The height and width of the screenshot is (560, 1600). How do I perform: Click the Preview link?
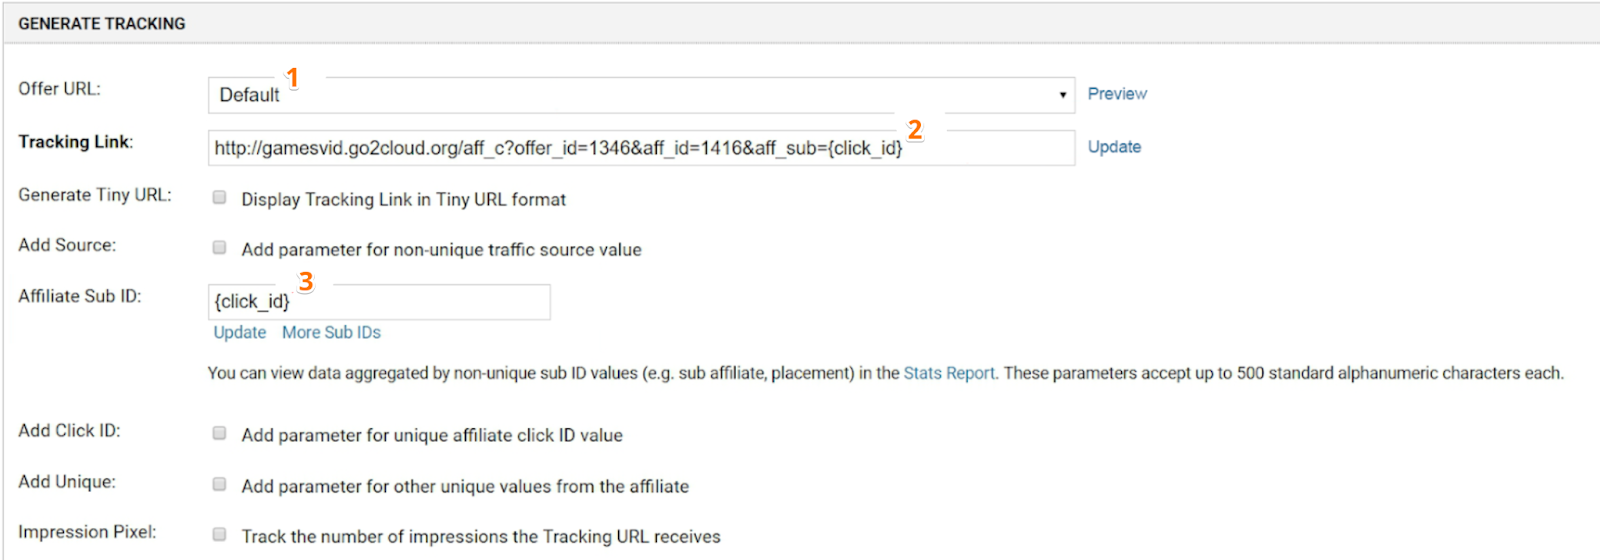(x=1117, y=94)
